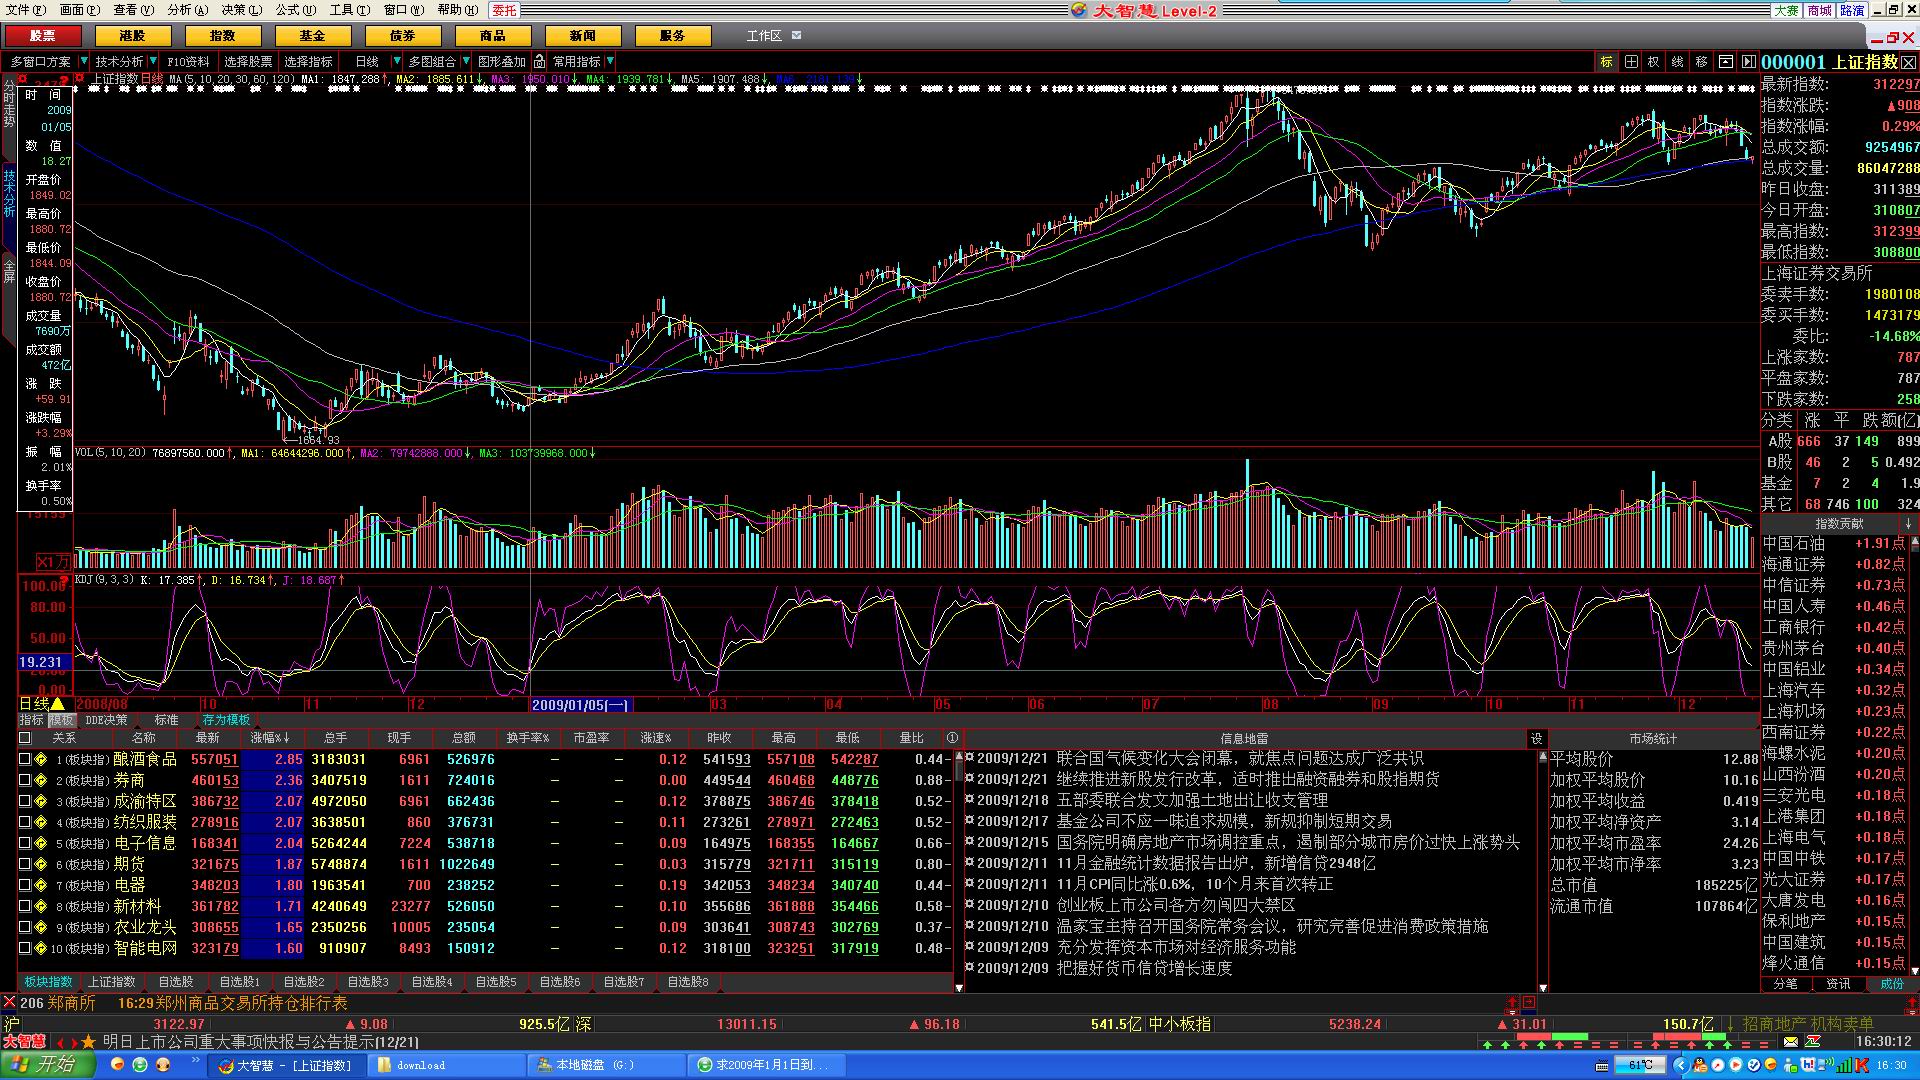Switch to the 上证指数 bottom tab
Screen dimensions: 1920x1080
[112, 982]
